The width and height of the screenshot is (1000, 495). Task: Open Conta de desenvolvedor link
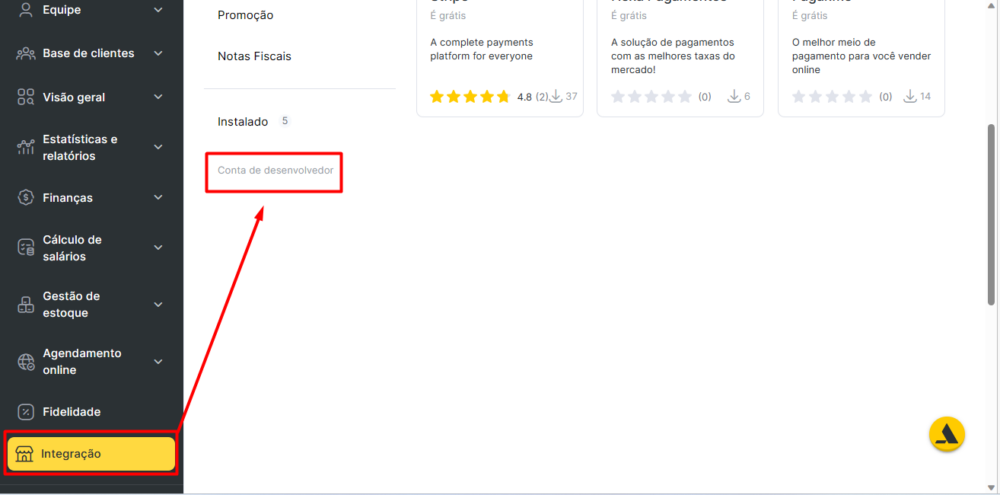point(275,170)
